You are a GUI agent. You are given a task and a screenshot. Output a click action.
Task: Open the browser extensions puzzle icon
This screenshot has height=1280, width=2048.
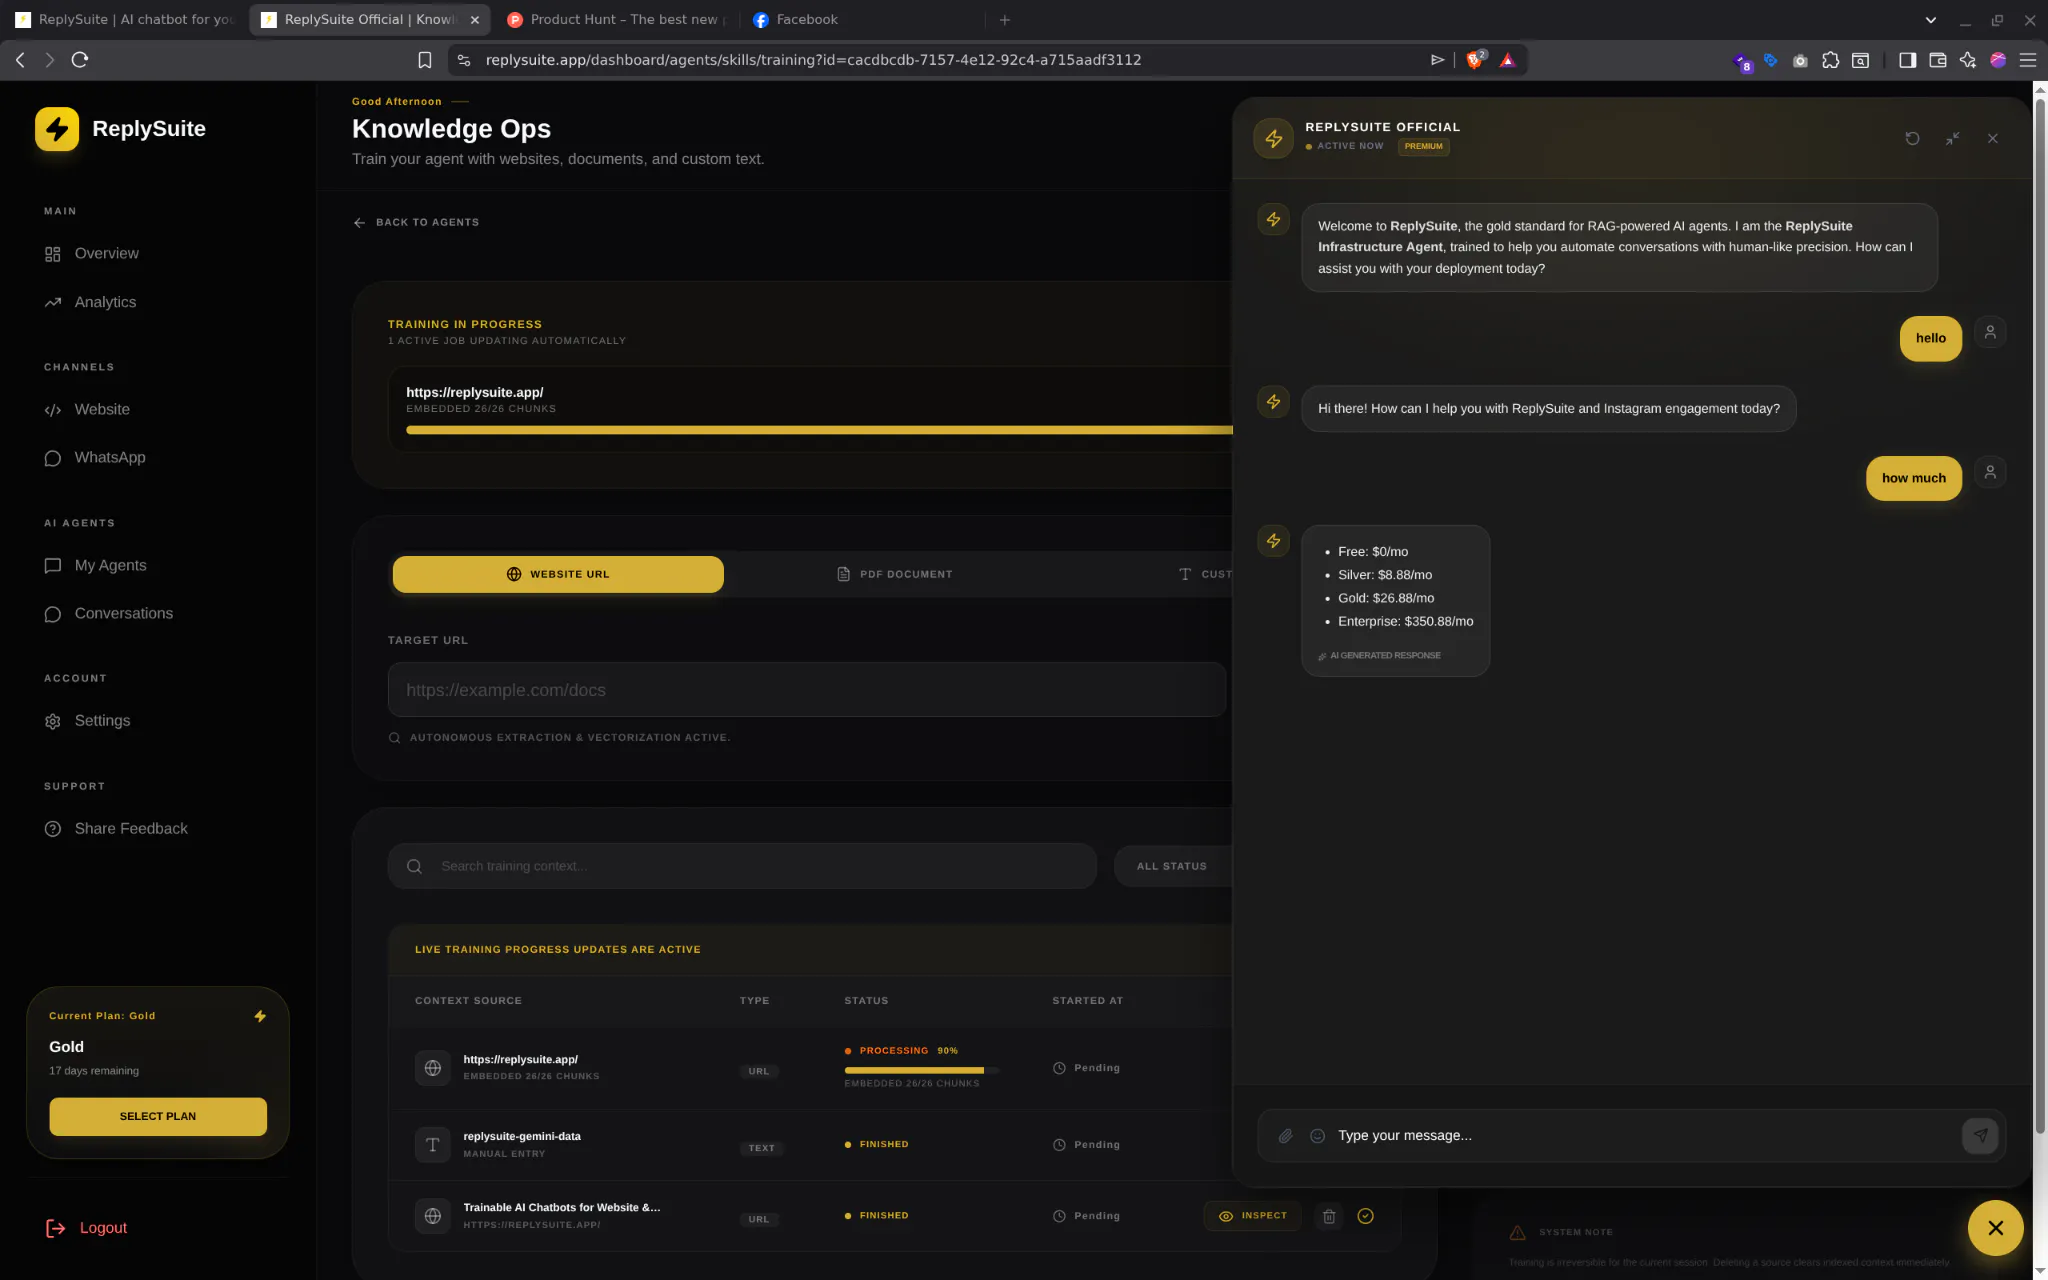[x=1830, y=60]
